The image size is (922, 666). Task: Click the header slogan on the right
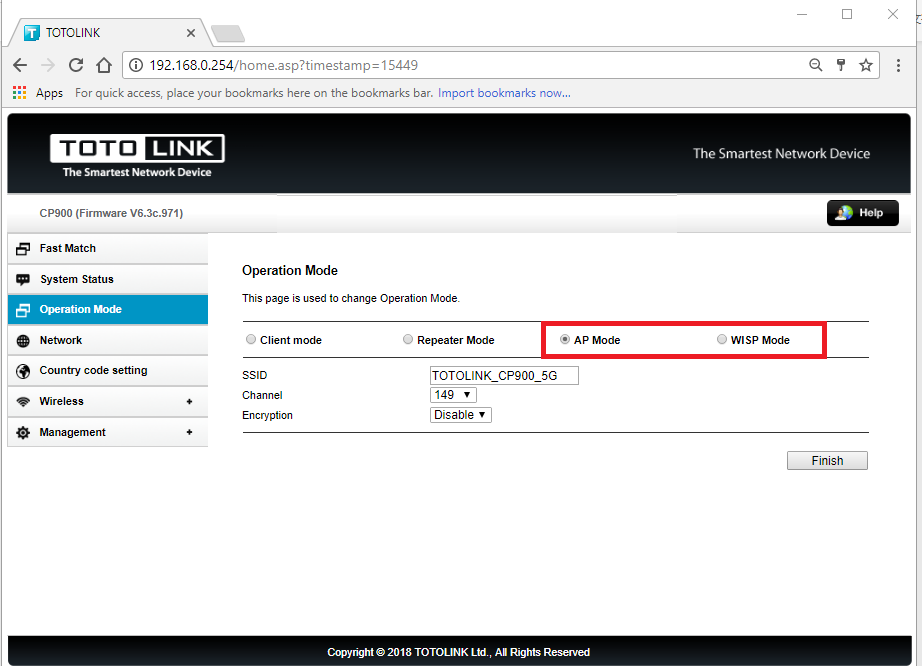point(781,153)
